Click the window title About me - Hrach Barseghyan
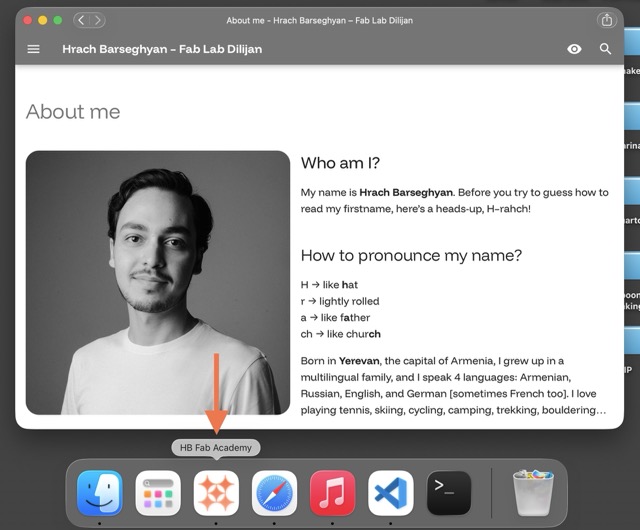Screen dimensions: 640x530 tap(319, 20)
